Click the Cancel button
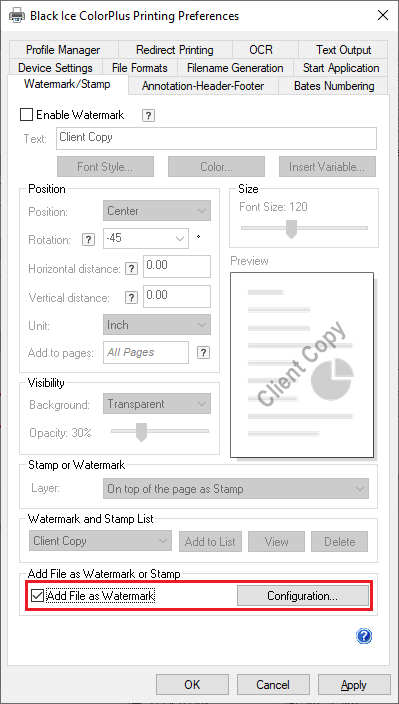399x704 pixels. (x=273, y=684)
